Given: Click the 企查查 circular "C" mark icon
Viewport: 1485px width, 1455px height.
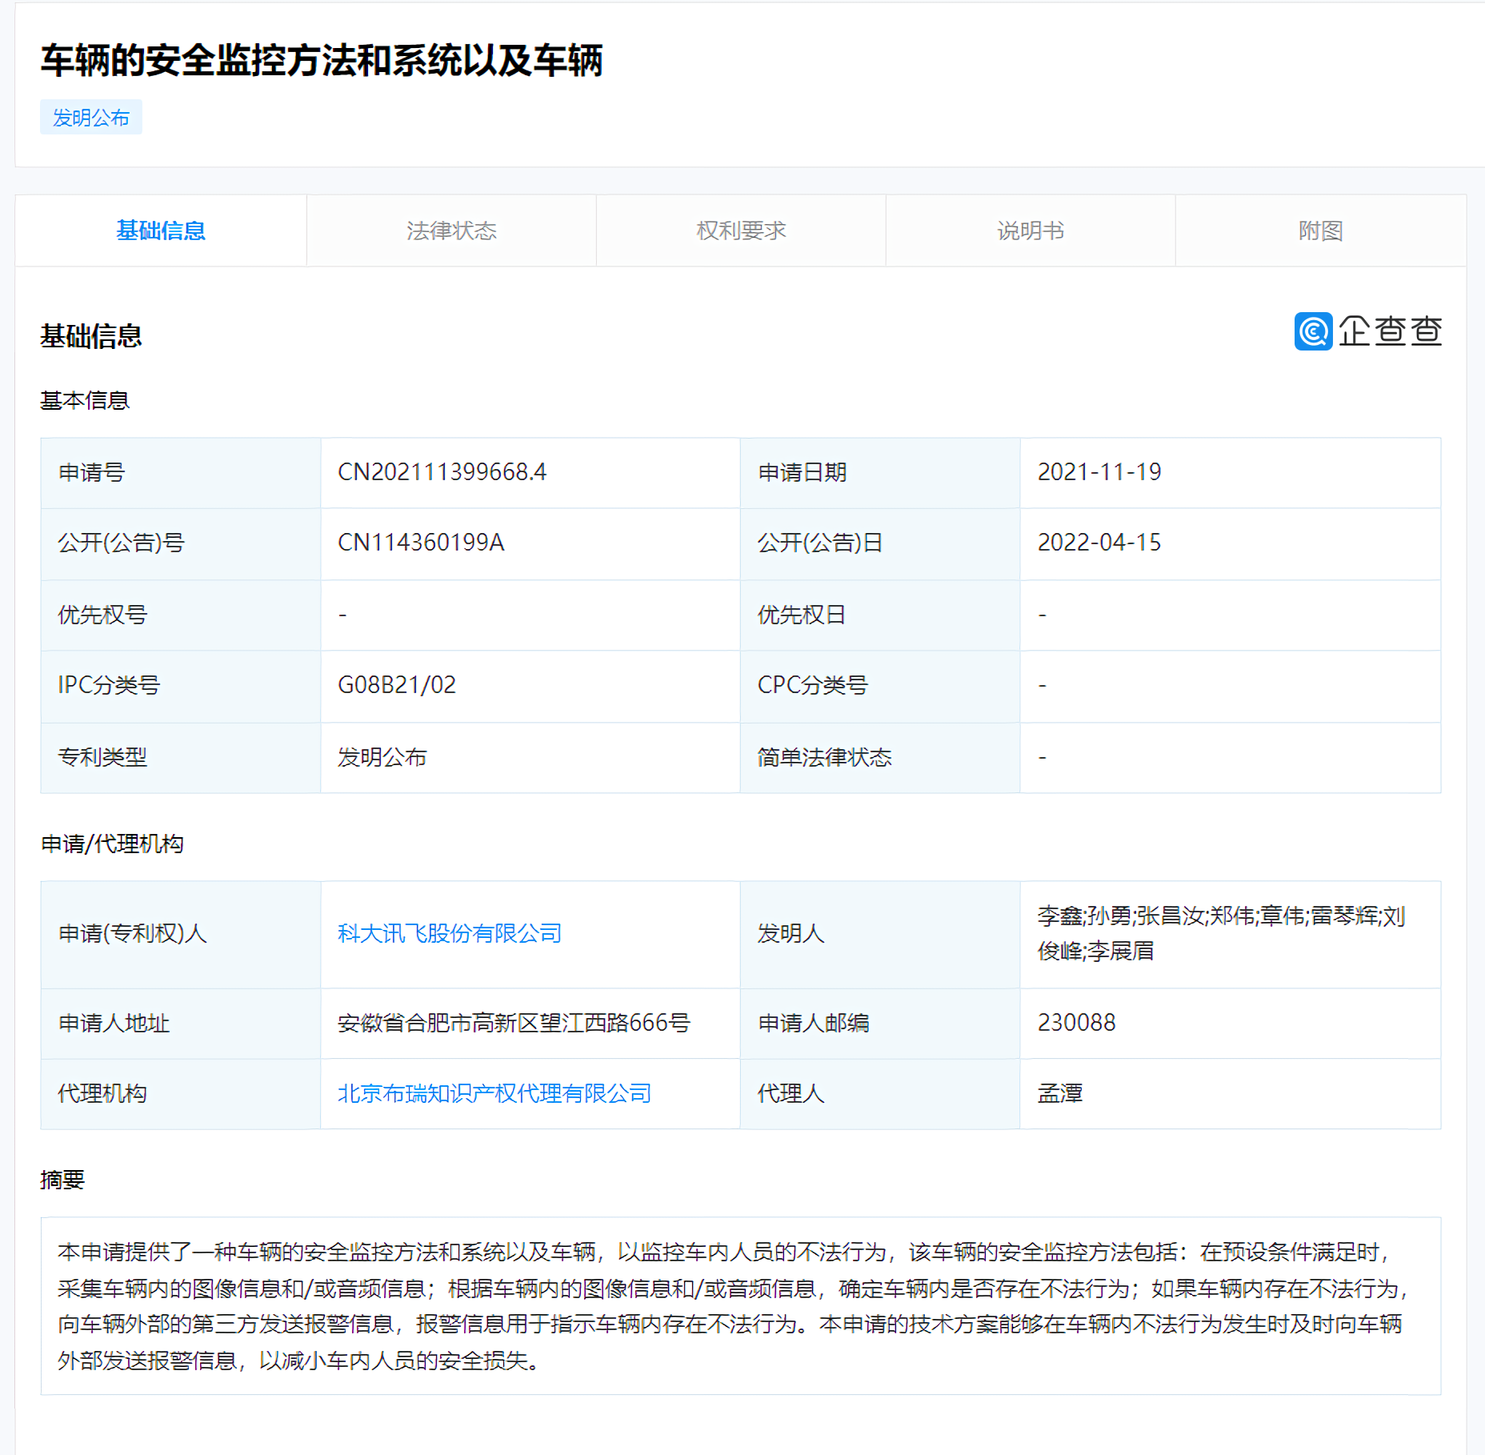Looking at the screenshot, I should click(x=1311, y=332).
